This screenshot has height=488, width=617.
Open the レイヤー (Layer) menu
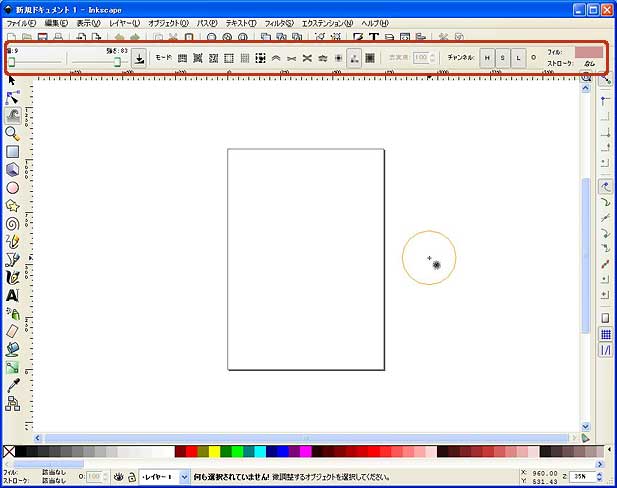[124, 23]
